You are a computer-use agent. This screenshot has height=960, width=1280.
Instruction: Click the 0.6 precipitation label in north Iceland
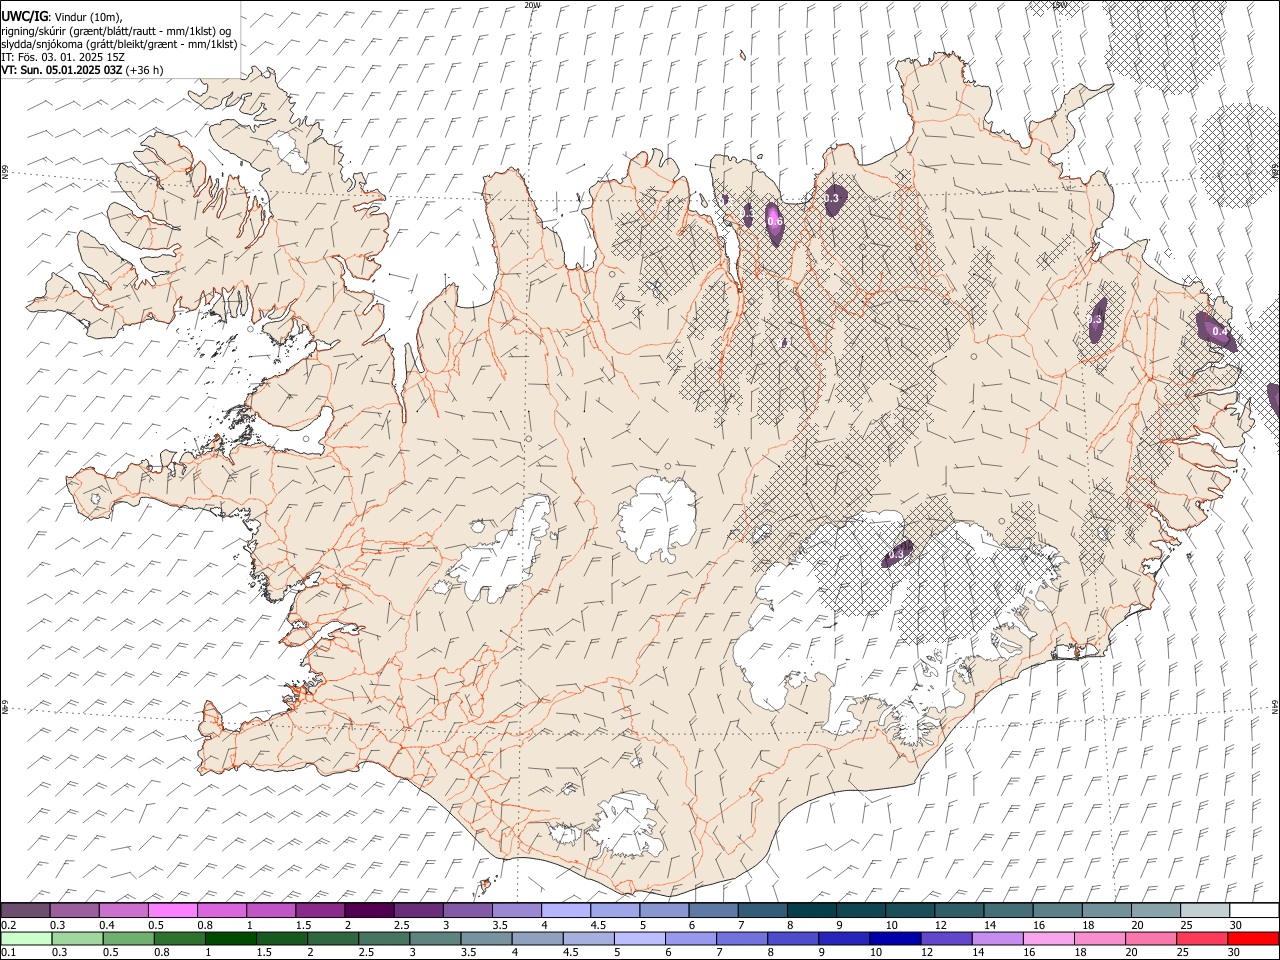tap(774, 221)
